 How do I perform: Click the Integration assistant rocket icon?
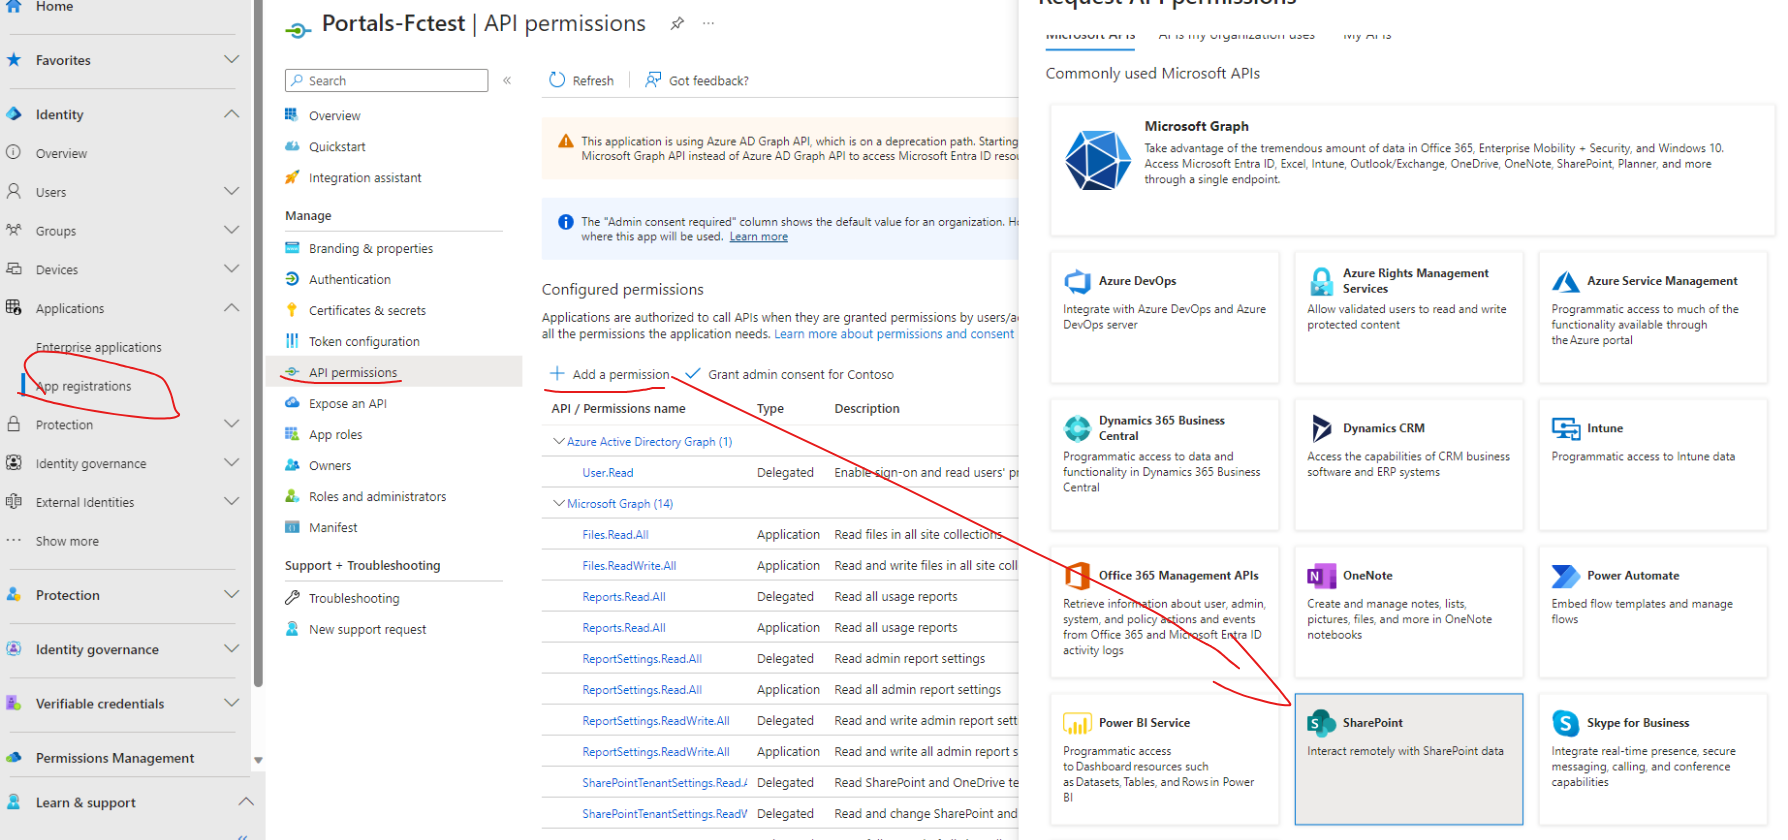292,177
